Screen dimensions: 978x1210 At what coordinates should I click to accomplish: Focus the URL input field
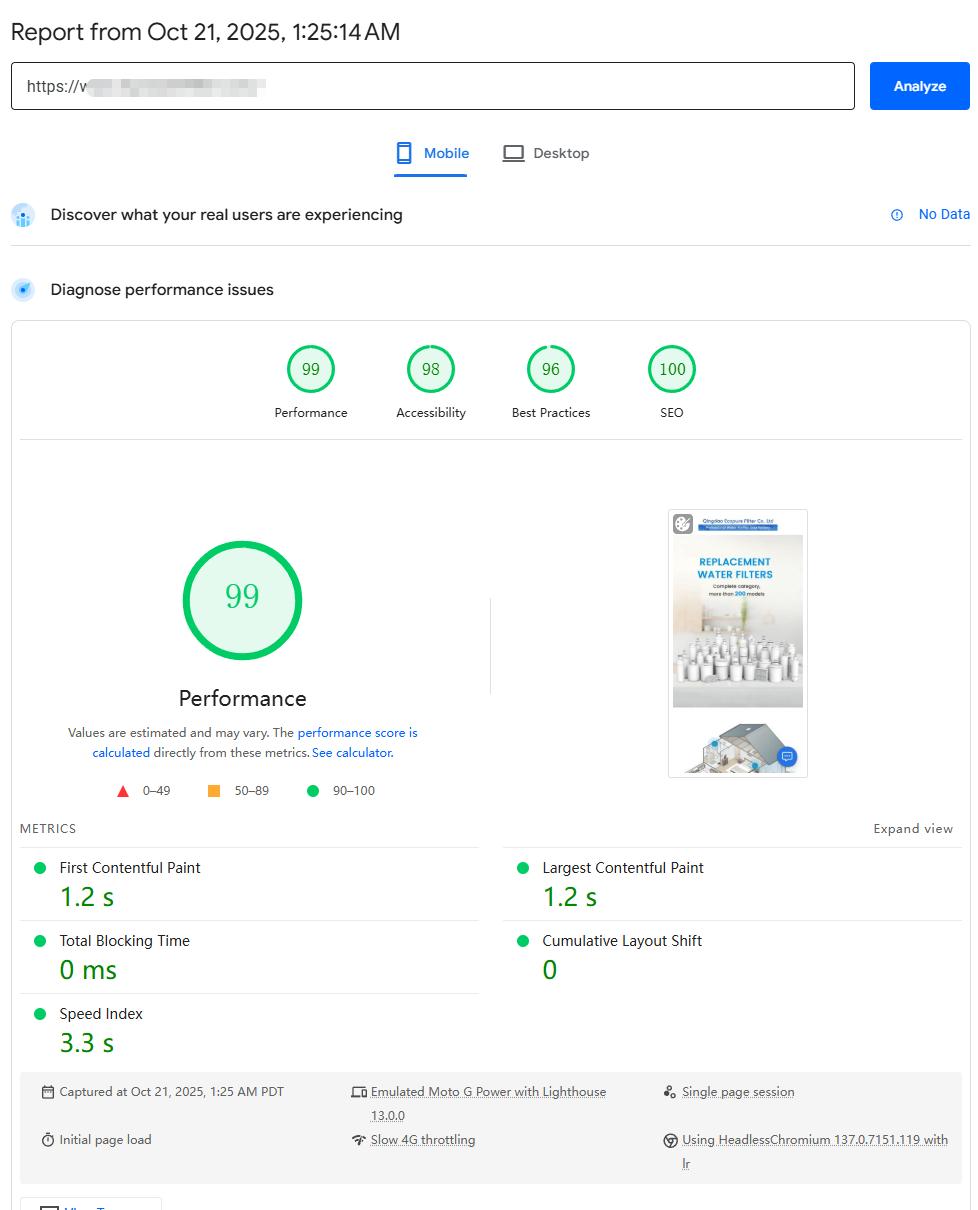(432, 86)
